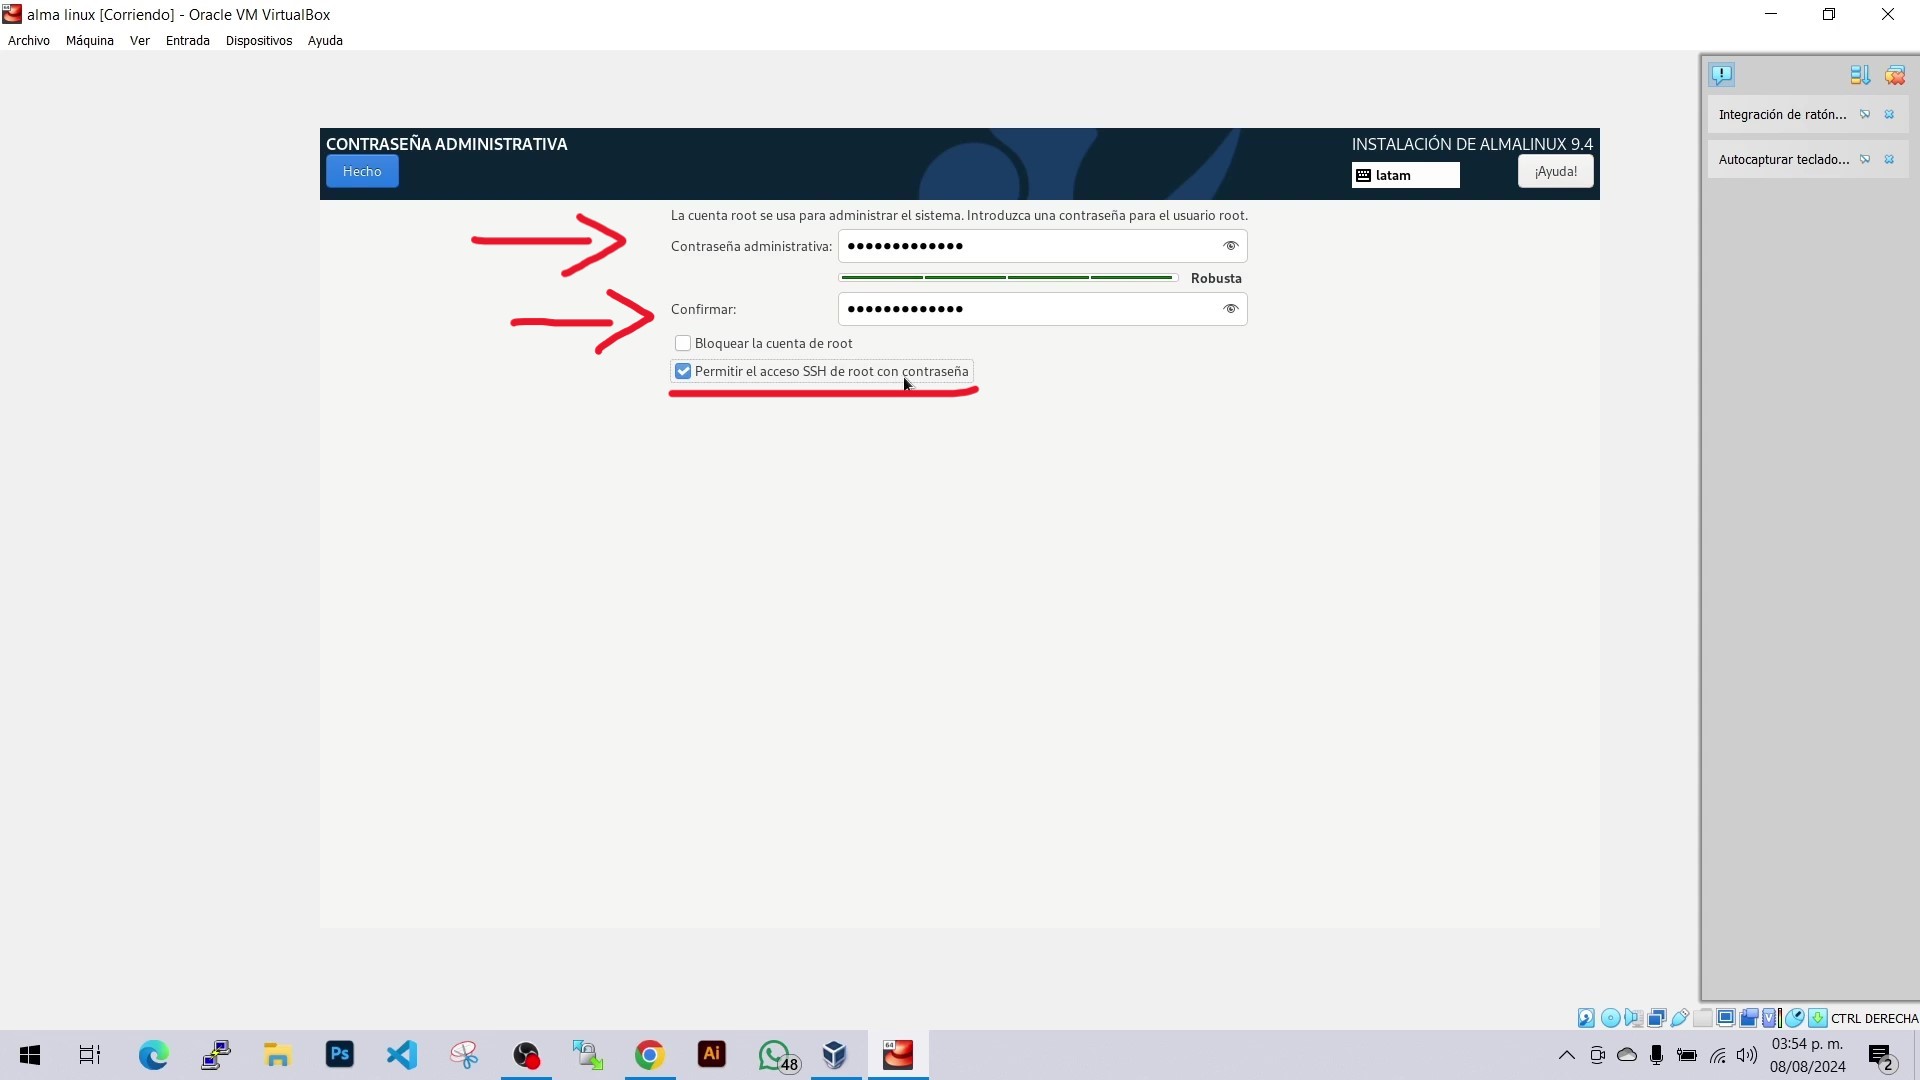Open the Windows Start menu
This screenshot has height=1080, width=1920.
[30, 1055]
